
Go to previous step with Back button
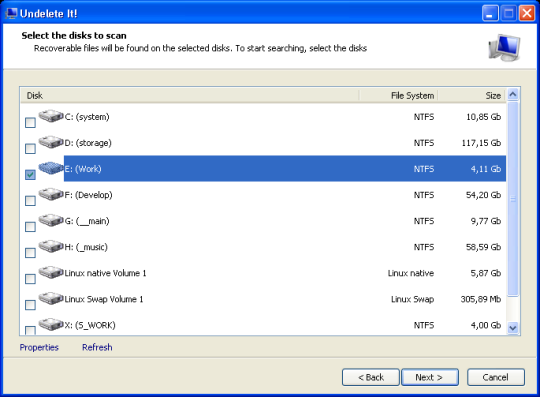click(371, 377)
